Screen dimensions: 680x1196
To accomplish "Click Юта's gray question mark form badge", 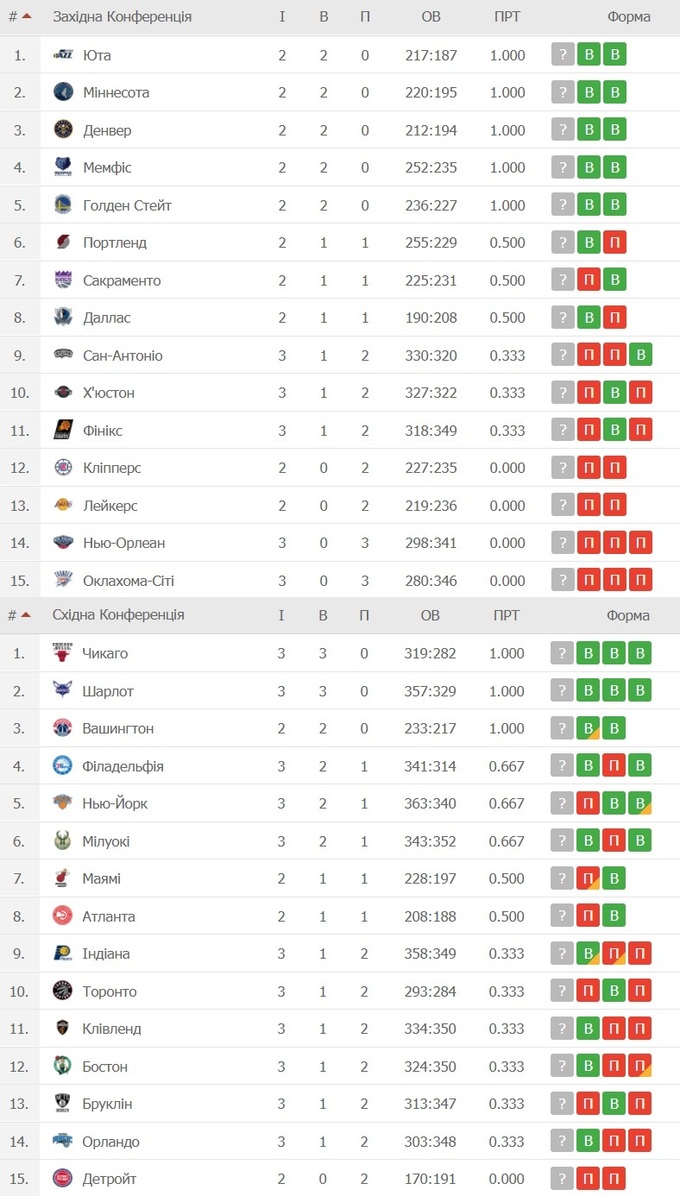I will coord(564,55).
